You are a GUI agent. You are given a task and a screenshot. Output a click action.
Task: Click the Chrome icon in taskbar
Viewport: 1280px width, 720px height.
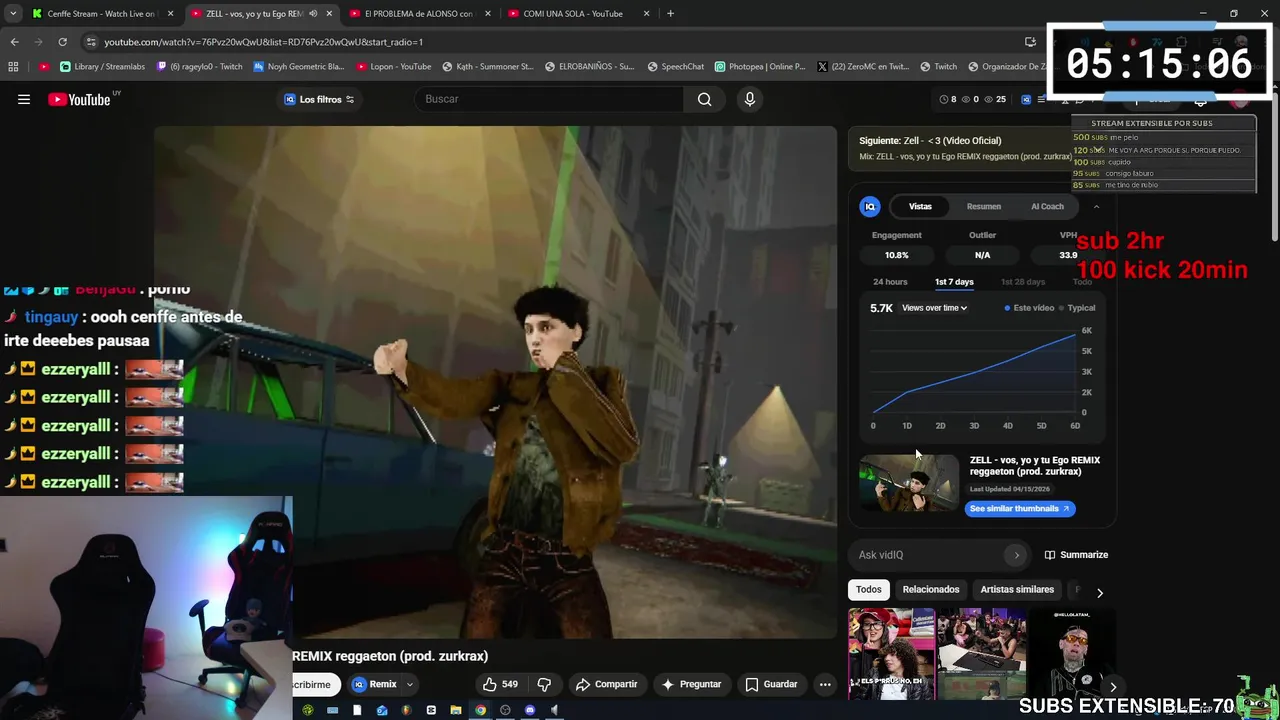point(480,710)
